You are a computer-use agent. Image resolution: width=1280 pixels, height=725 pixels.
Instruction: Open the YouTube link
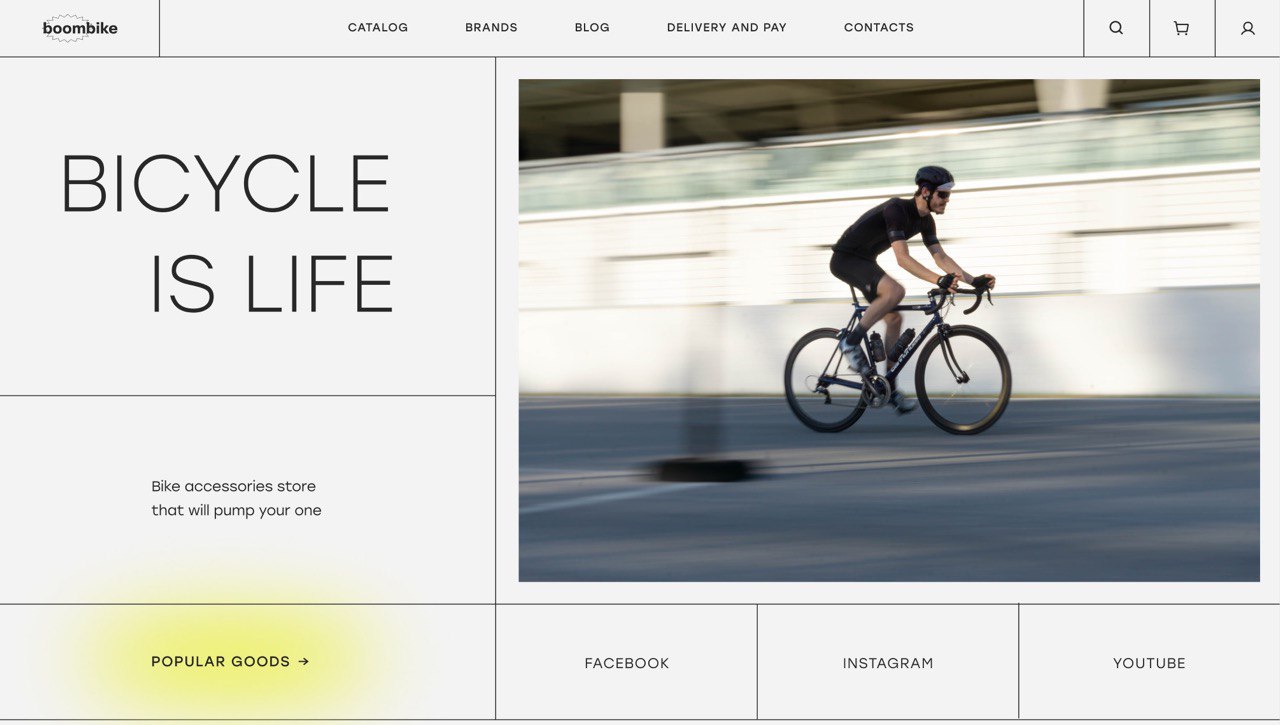(x=1149, y=663)
